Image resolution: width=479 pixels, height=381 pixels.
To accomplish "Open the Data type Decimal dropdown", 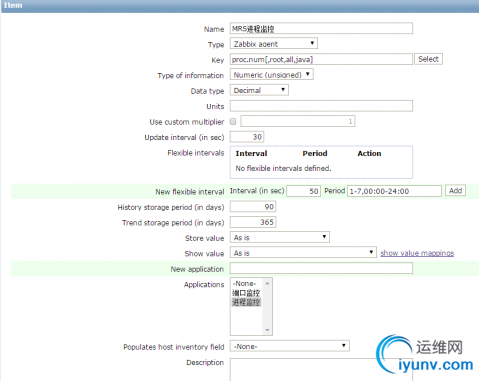I will pos(259,90).
